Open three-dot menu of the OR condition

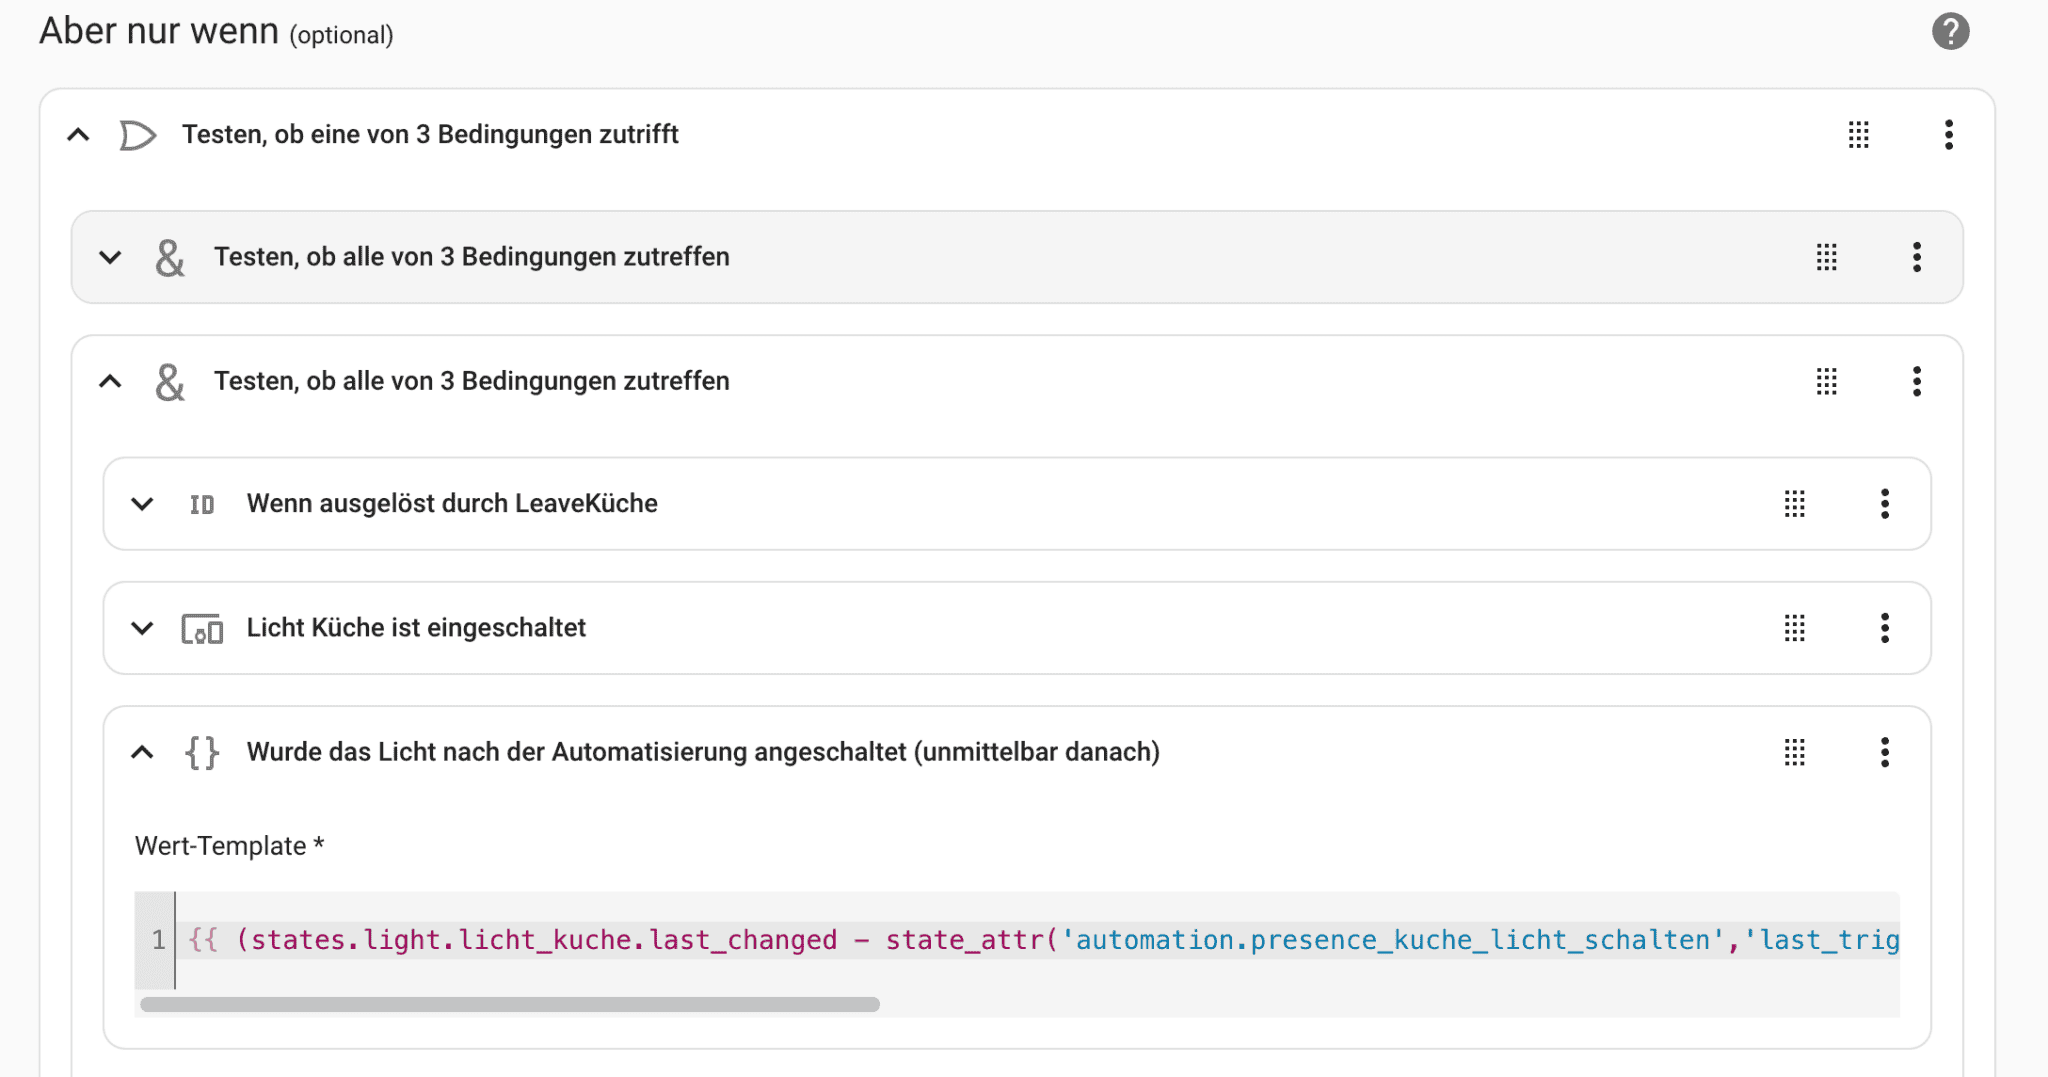[x=1948, y=134]
